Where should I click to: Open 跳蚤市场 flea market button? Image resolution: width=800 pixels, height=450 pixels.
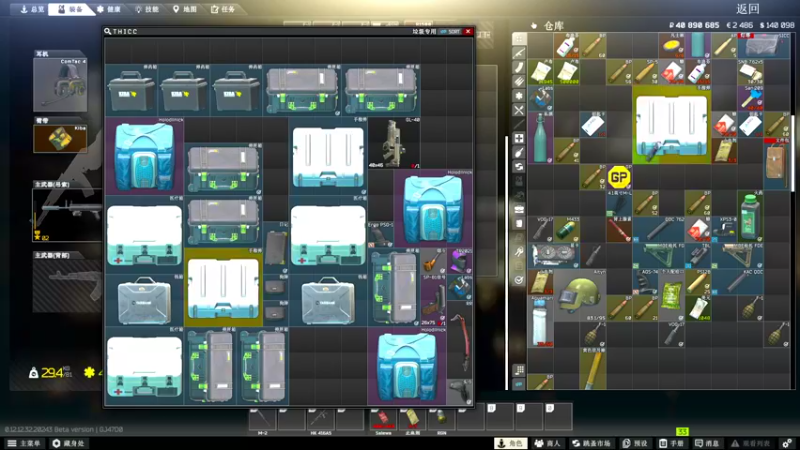point(591,443)
